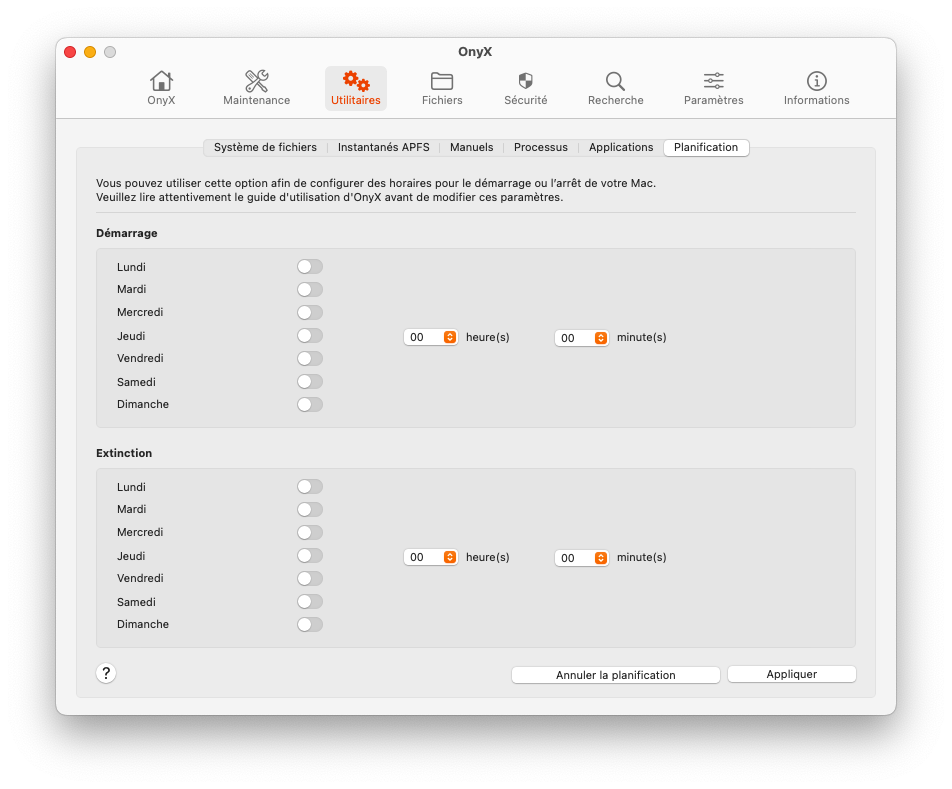Enable Lundi toggle under Démarrage
Viewport: 952px width, 789px height.
coord(310,266)
